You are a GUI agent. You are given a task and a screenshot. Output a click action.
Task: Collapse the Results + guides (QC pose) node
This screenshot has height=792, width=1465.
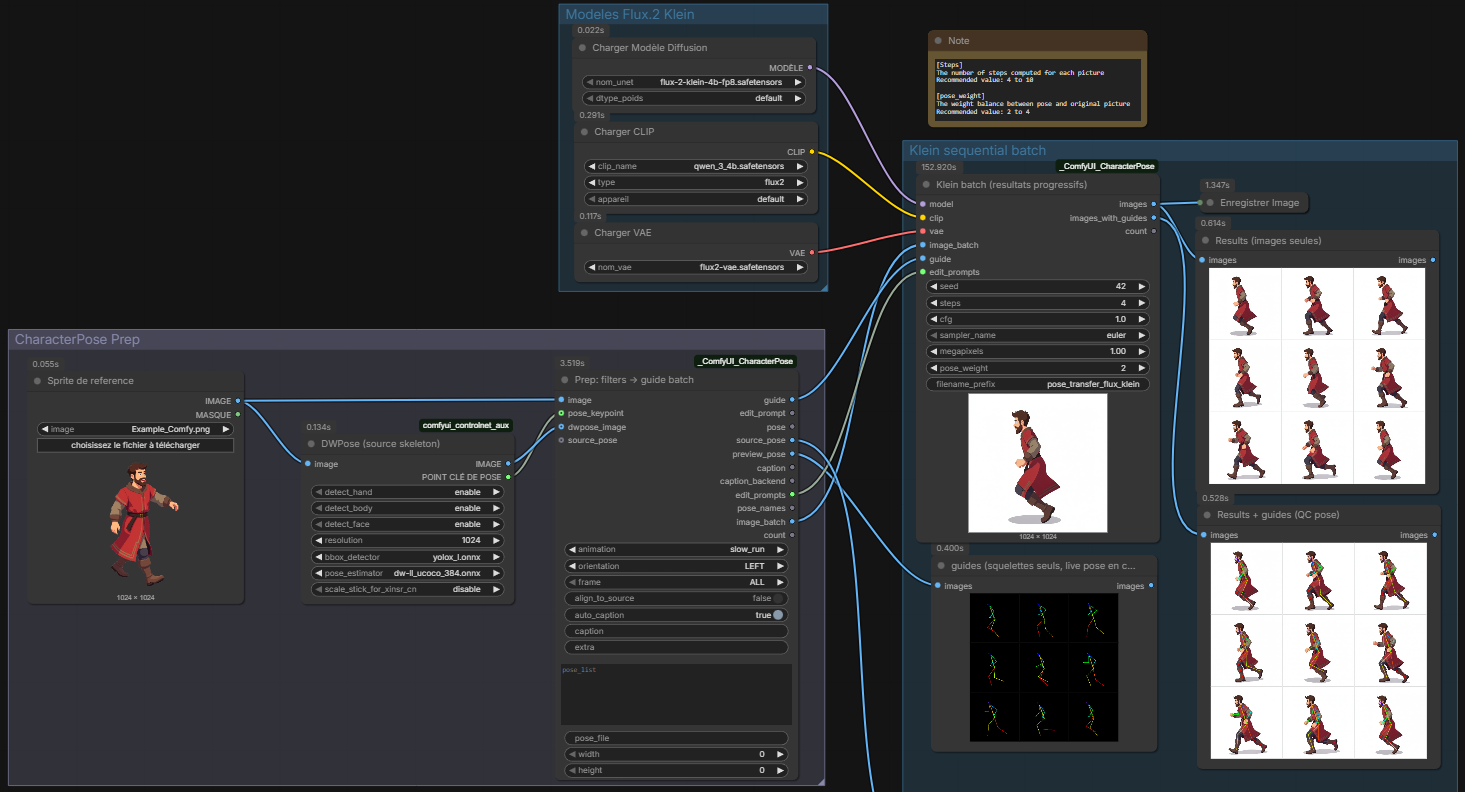pos(1207,515)
